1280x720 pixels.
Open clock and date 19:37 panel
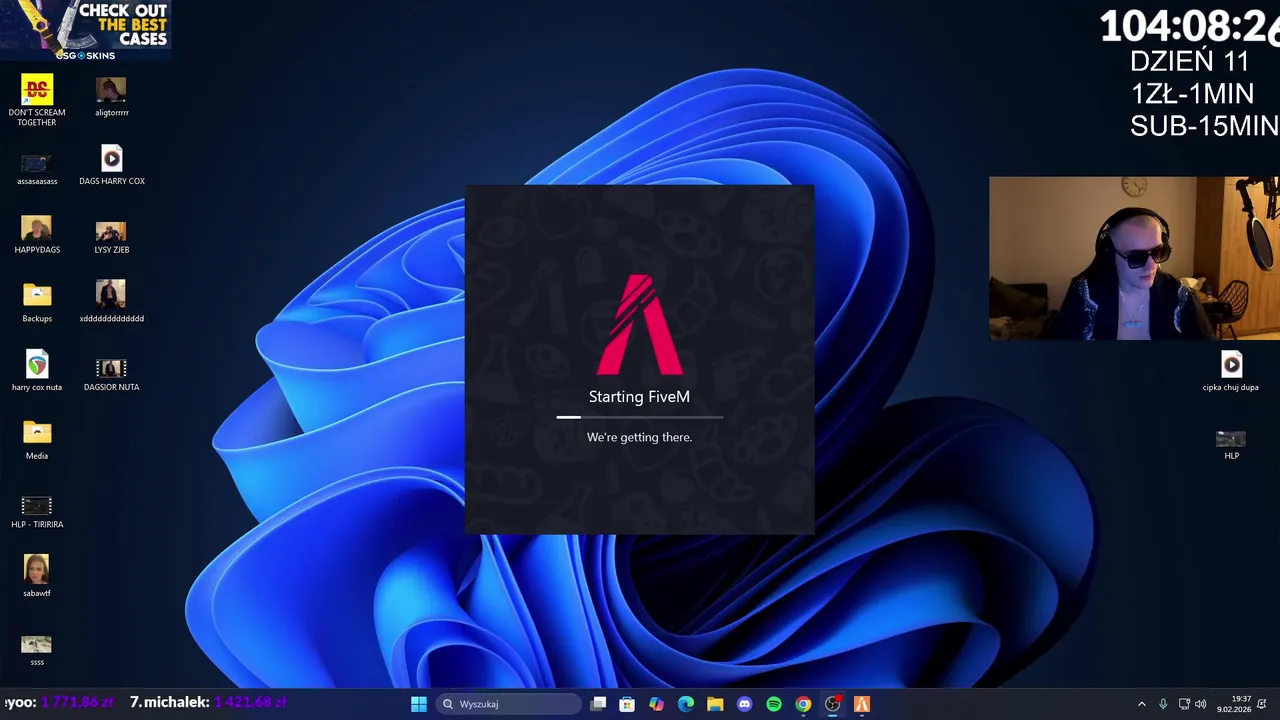pos(1234,704)
